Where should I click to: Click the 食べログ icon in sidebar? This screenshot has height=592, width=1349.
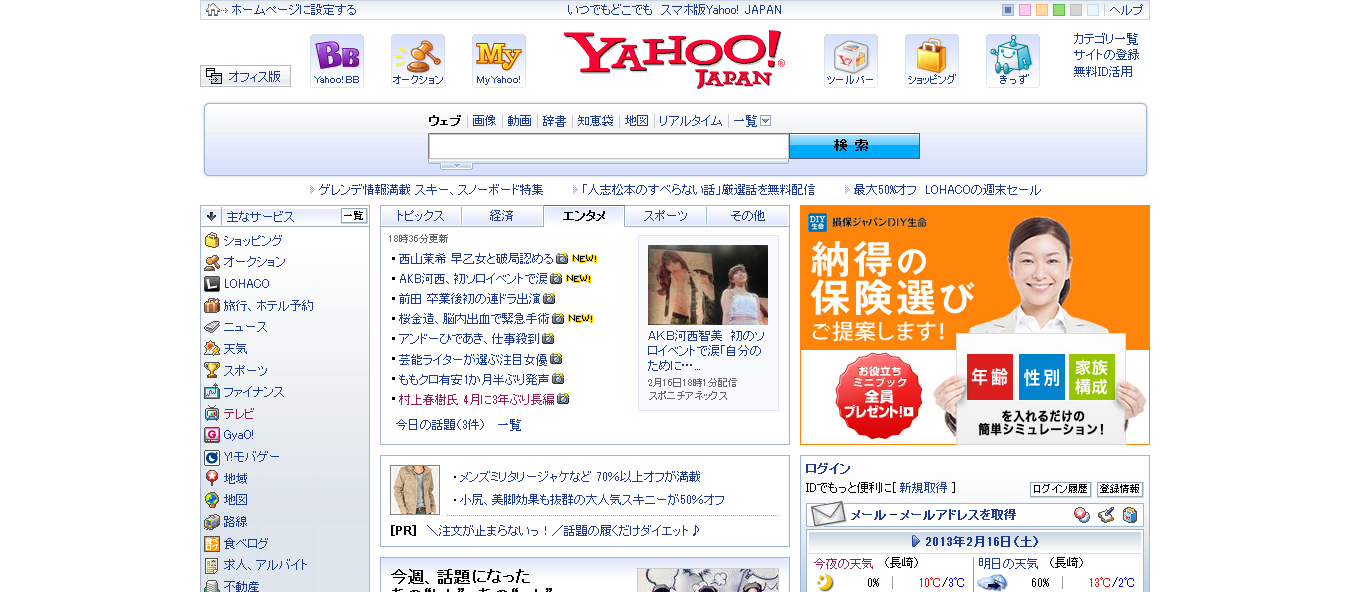click(x=212, y=544)
